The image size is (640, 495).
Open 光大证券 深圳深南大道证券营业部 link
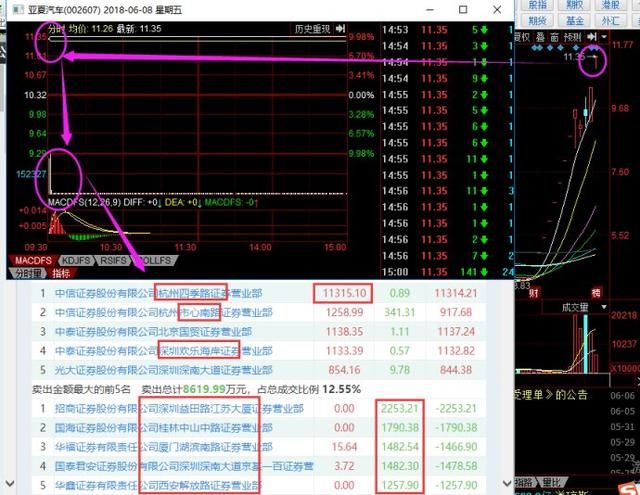click(x=163, y=370)
